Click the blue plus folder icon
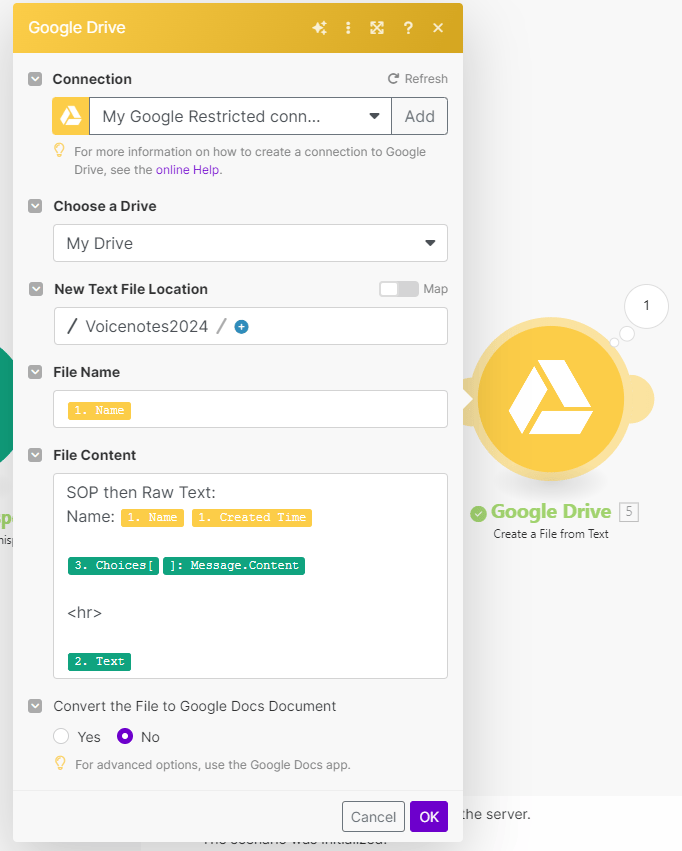682x851 pixels. (x=241, y=327)
